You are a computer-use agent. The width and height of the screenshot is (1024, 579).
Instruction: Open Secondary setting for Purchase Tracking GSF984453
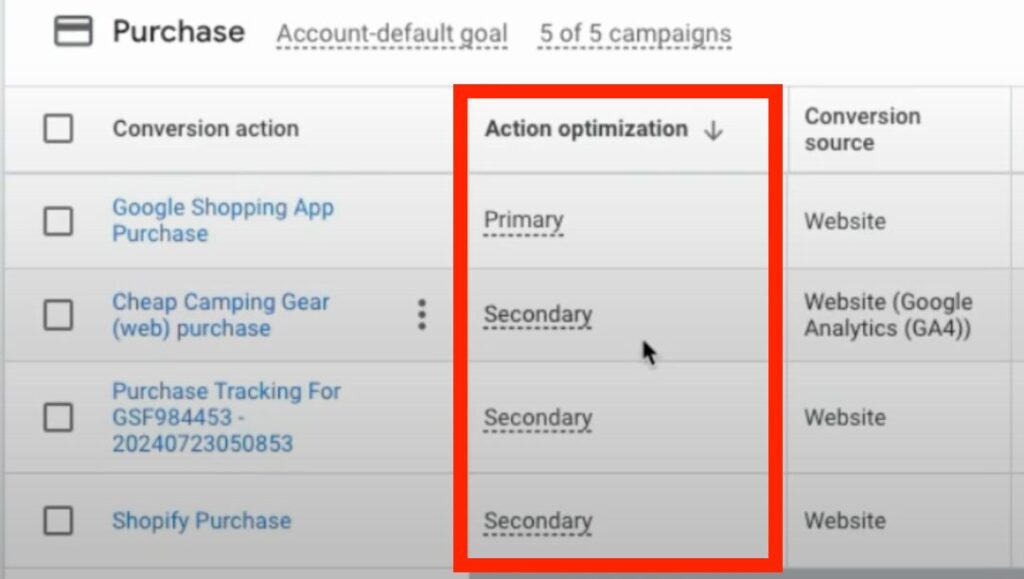[537, 417]
